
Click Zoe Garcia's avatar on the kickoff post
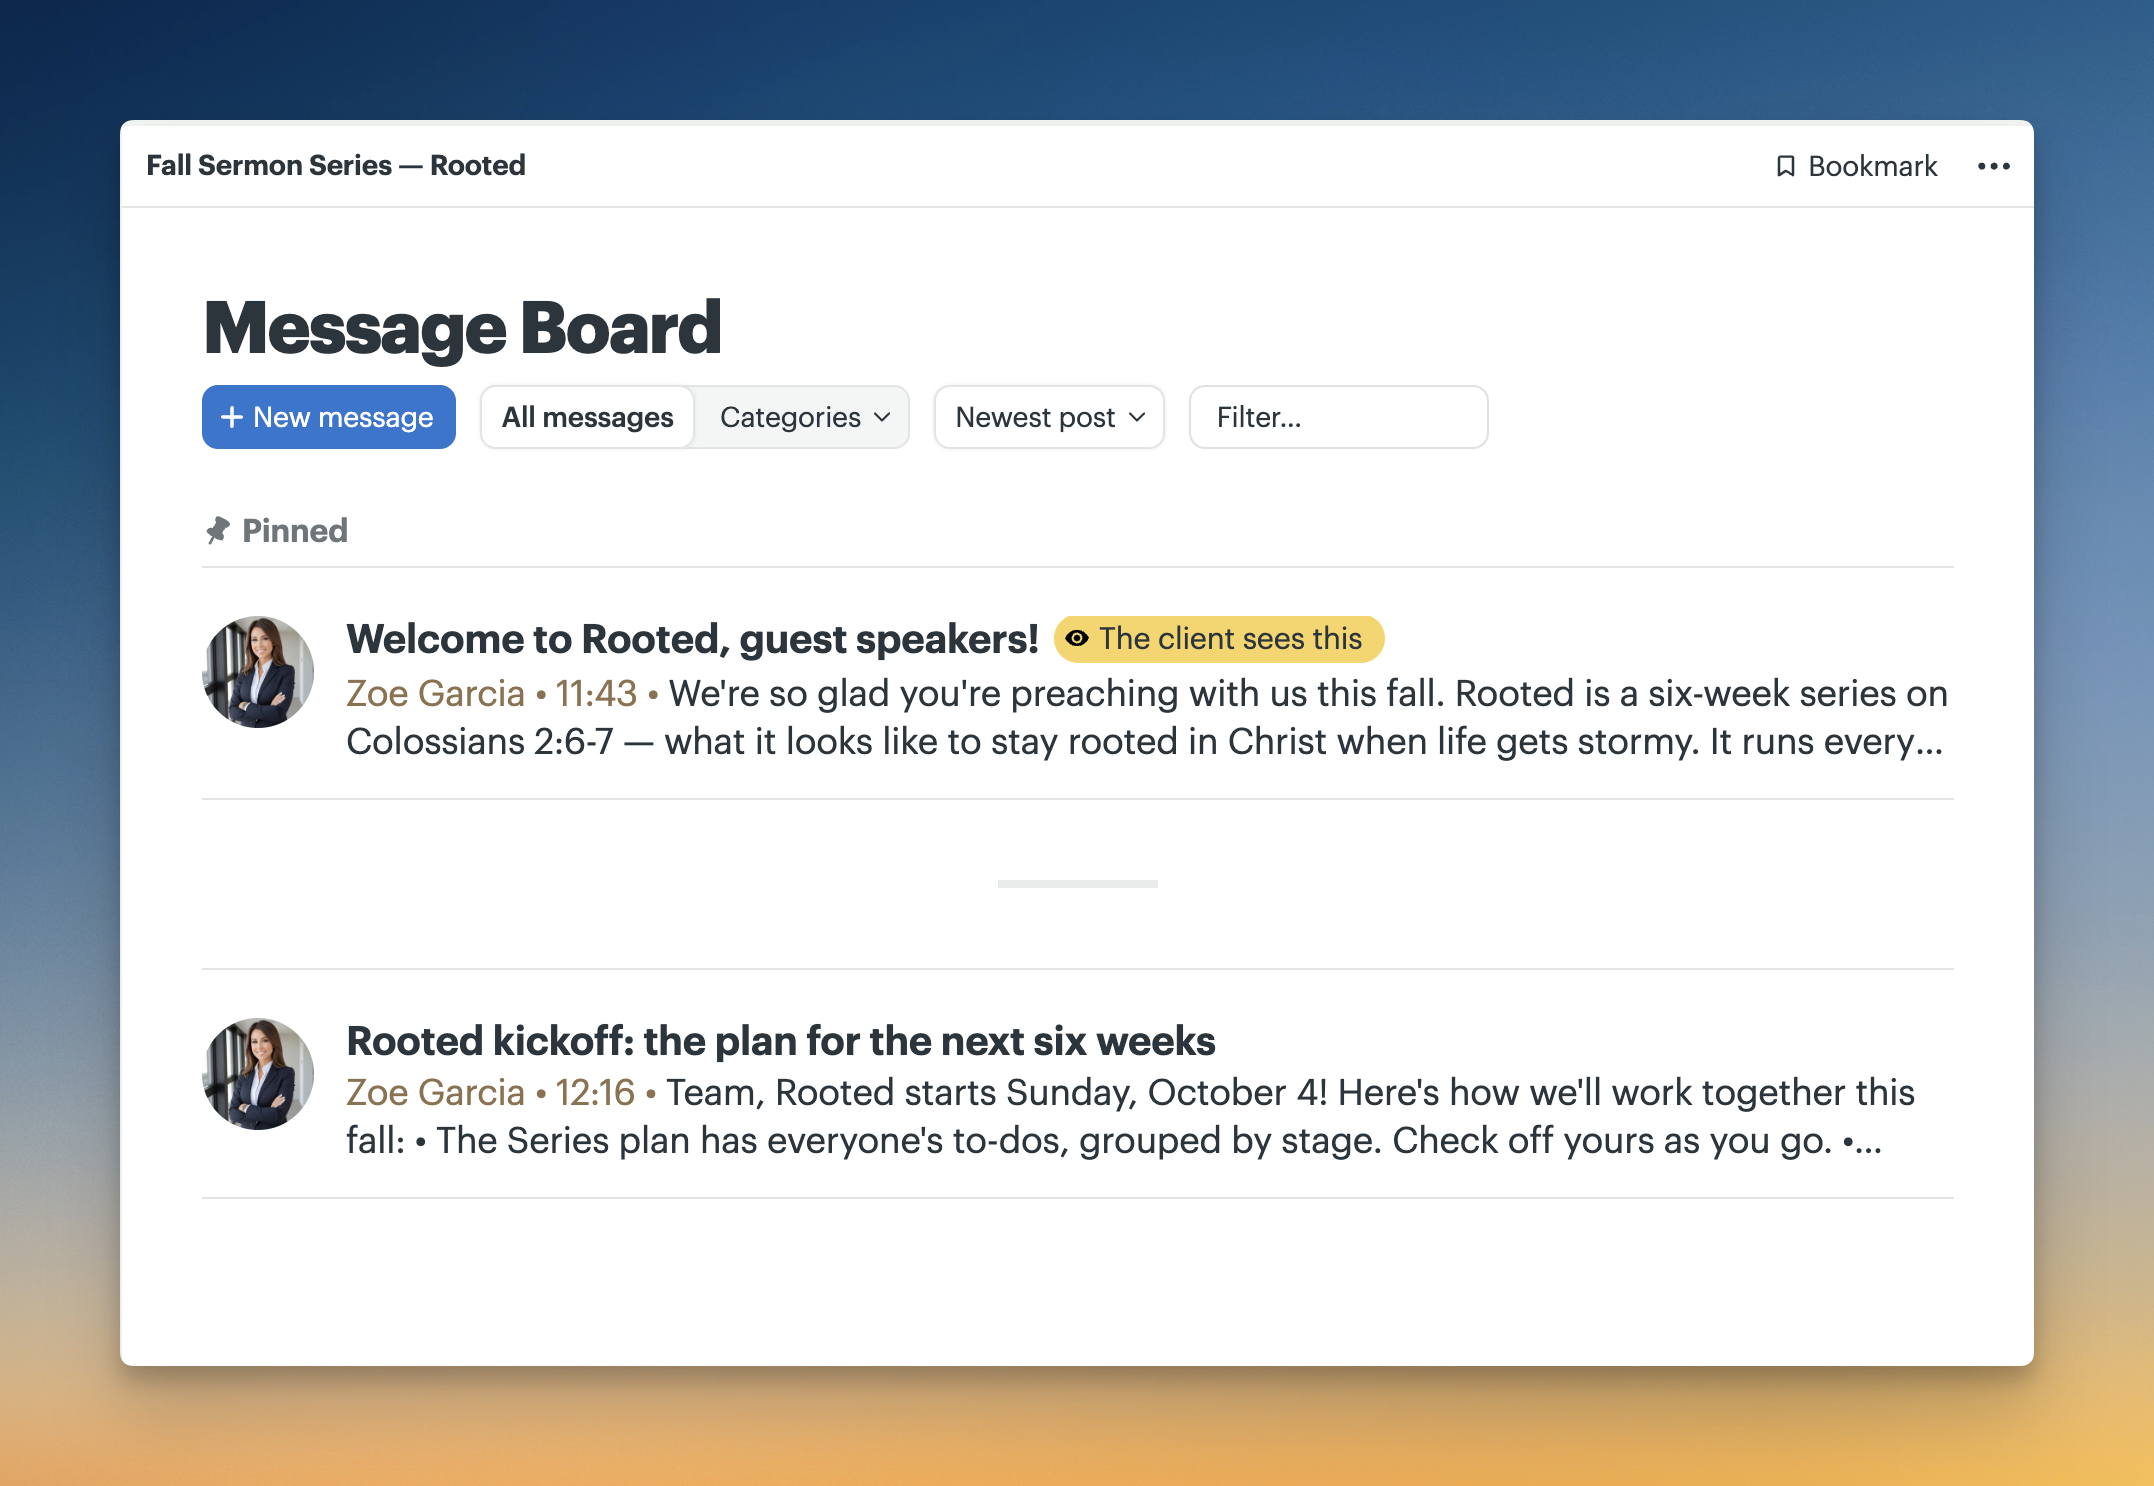click(258, 1074)
